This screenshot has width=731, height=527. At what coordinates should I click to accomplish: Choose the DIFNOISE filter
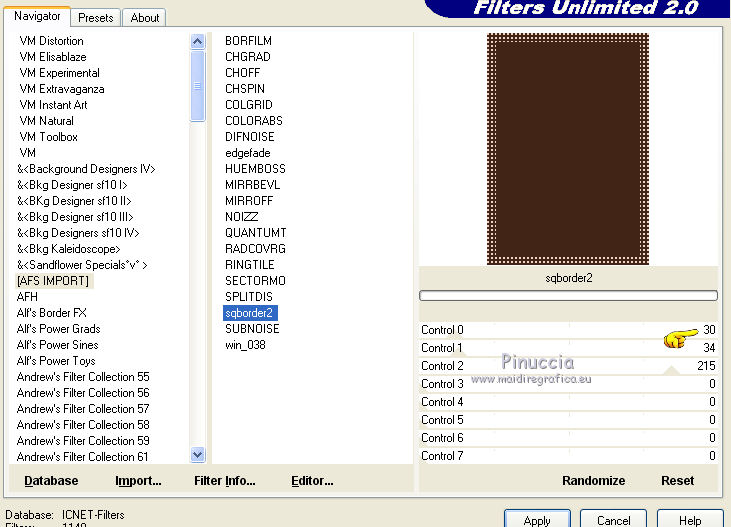(249, 137)
